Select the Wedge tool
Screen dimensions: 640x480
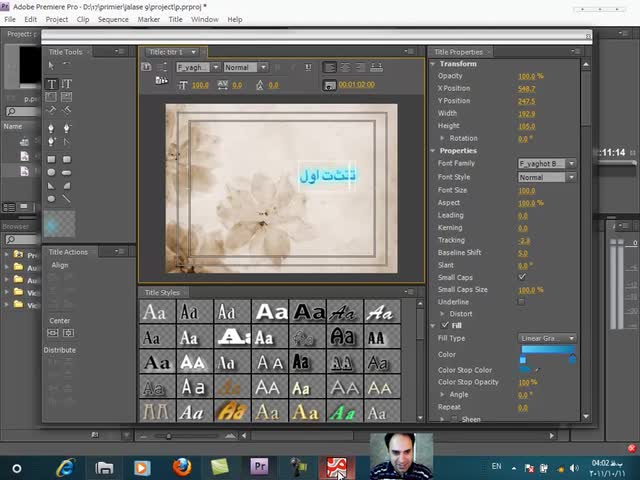point(51,186)
